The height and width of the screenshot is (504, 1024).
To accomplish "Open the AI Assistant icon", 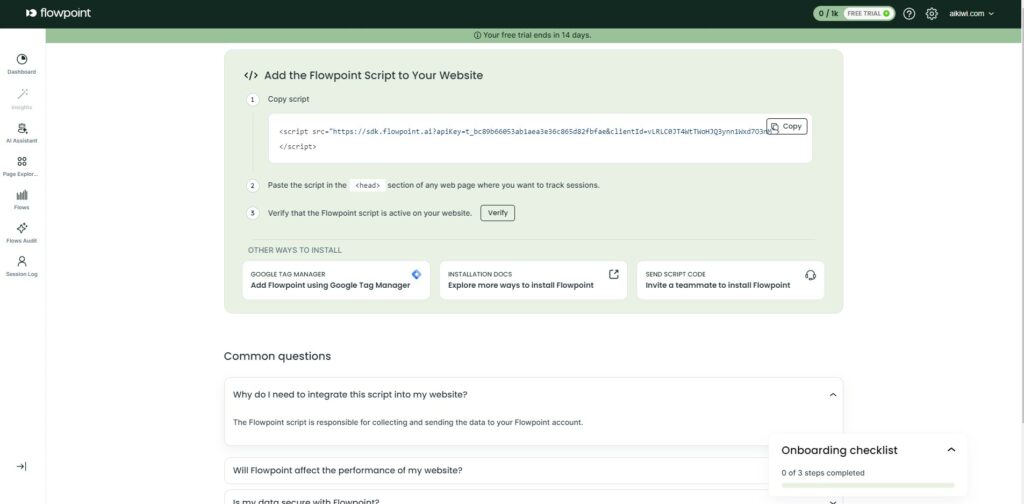I will coord(22,128).
